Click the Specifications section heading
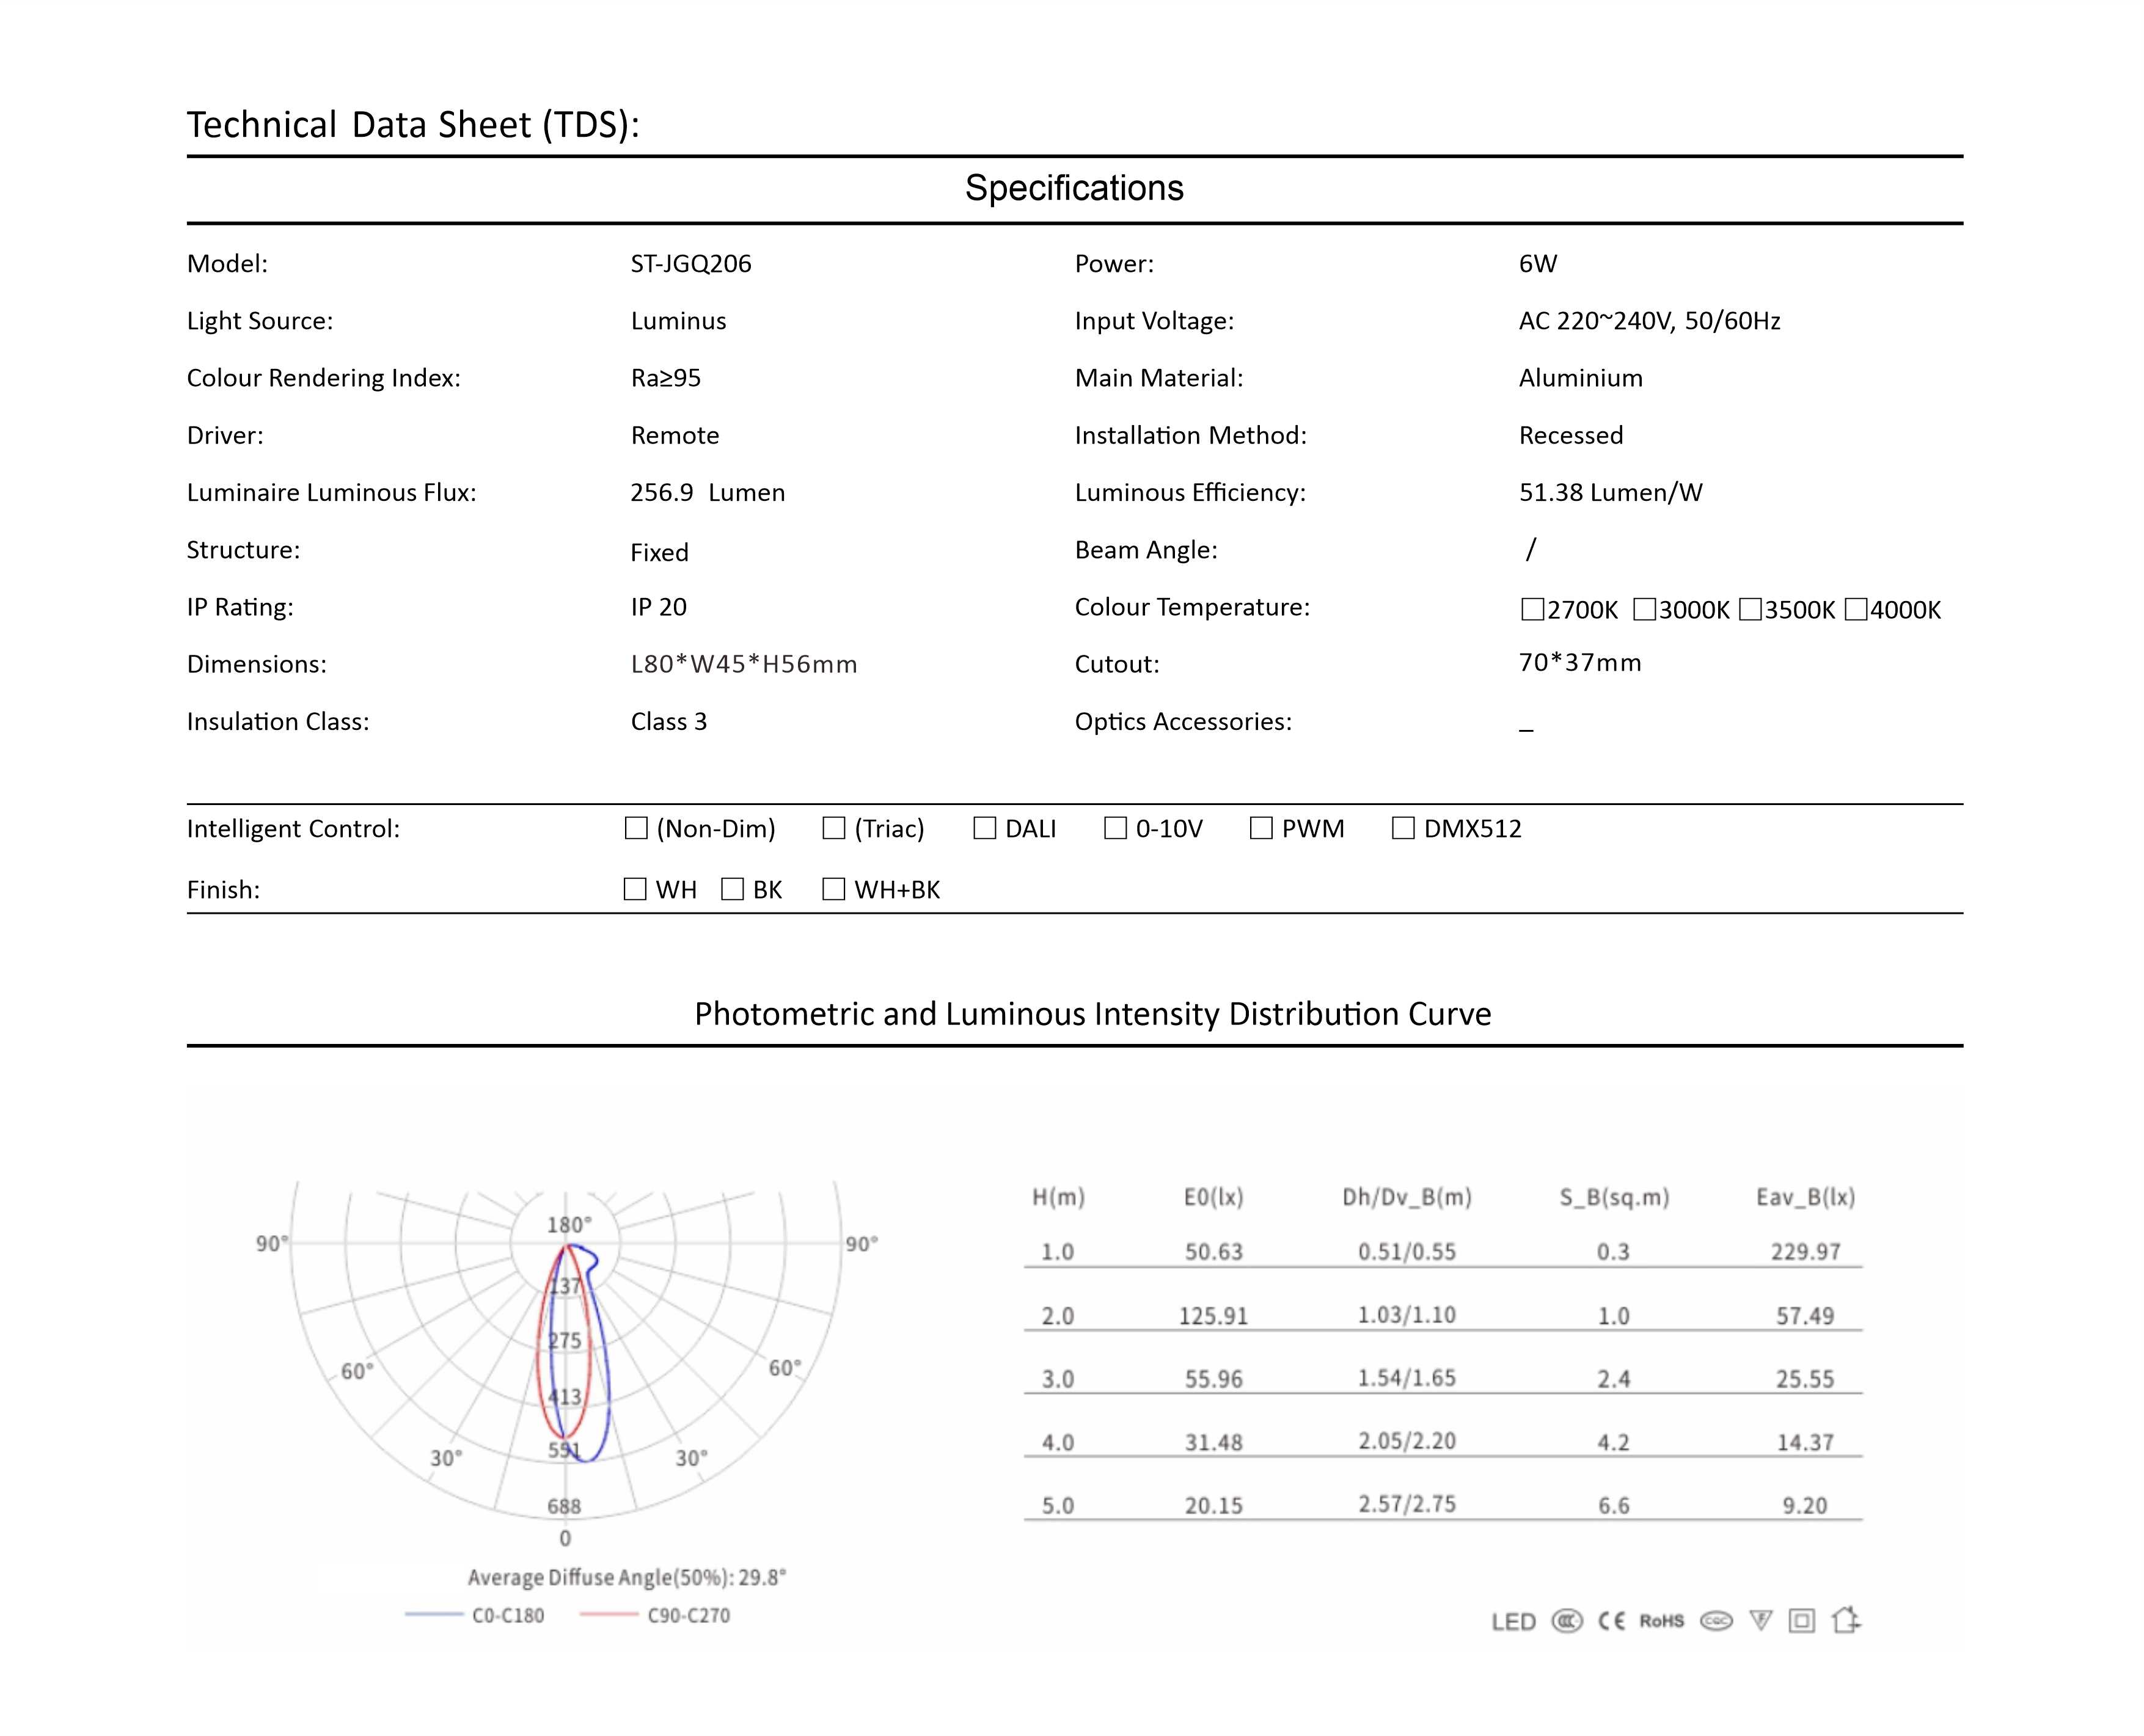Screen dimensions: 2144x1736 coord(1074,188)
